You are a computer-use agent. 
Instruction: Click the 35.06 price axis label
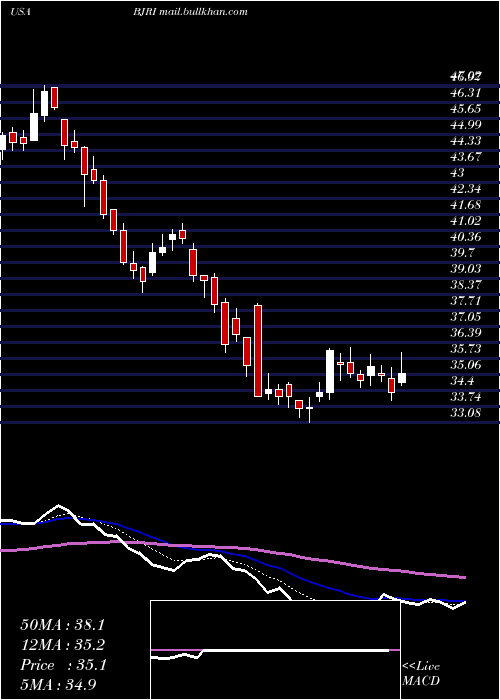[467, 365]
